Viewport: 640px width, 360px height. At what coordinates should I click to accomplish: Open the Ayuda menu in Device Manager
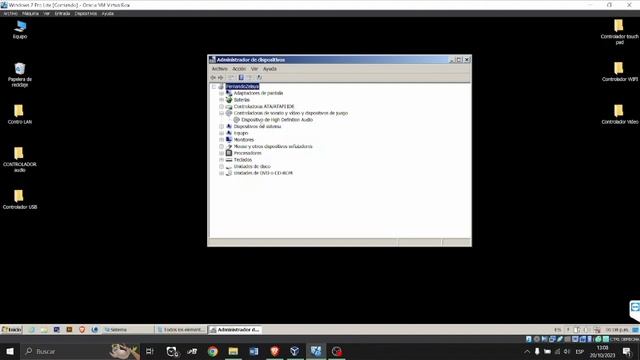pyautogui.click(x=270, y=69)
